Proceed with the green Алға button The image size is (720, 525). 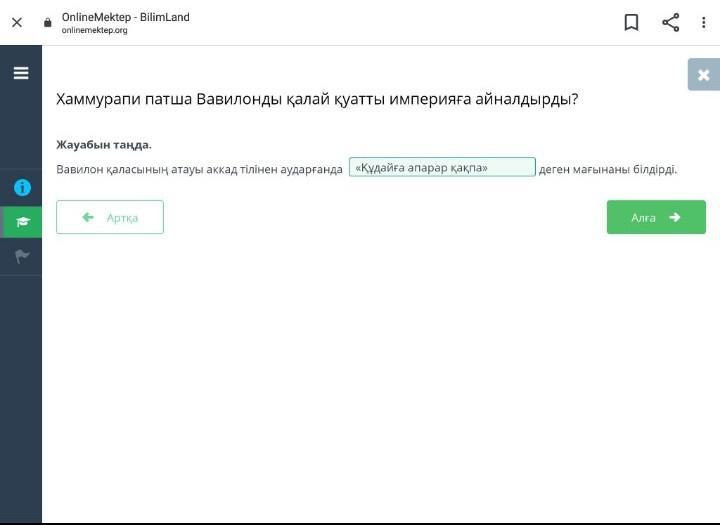(656, 217)
